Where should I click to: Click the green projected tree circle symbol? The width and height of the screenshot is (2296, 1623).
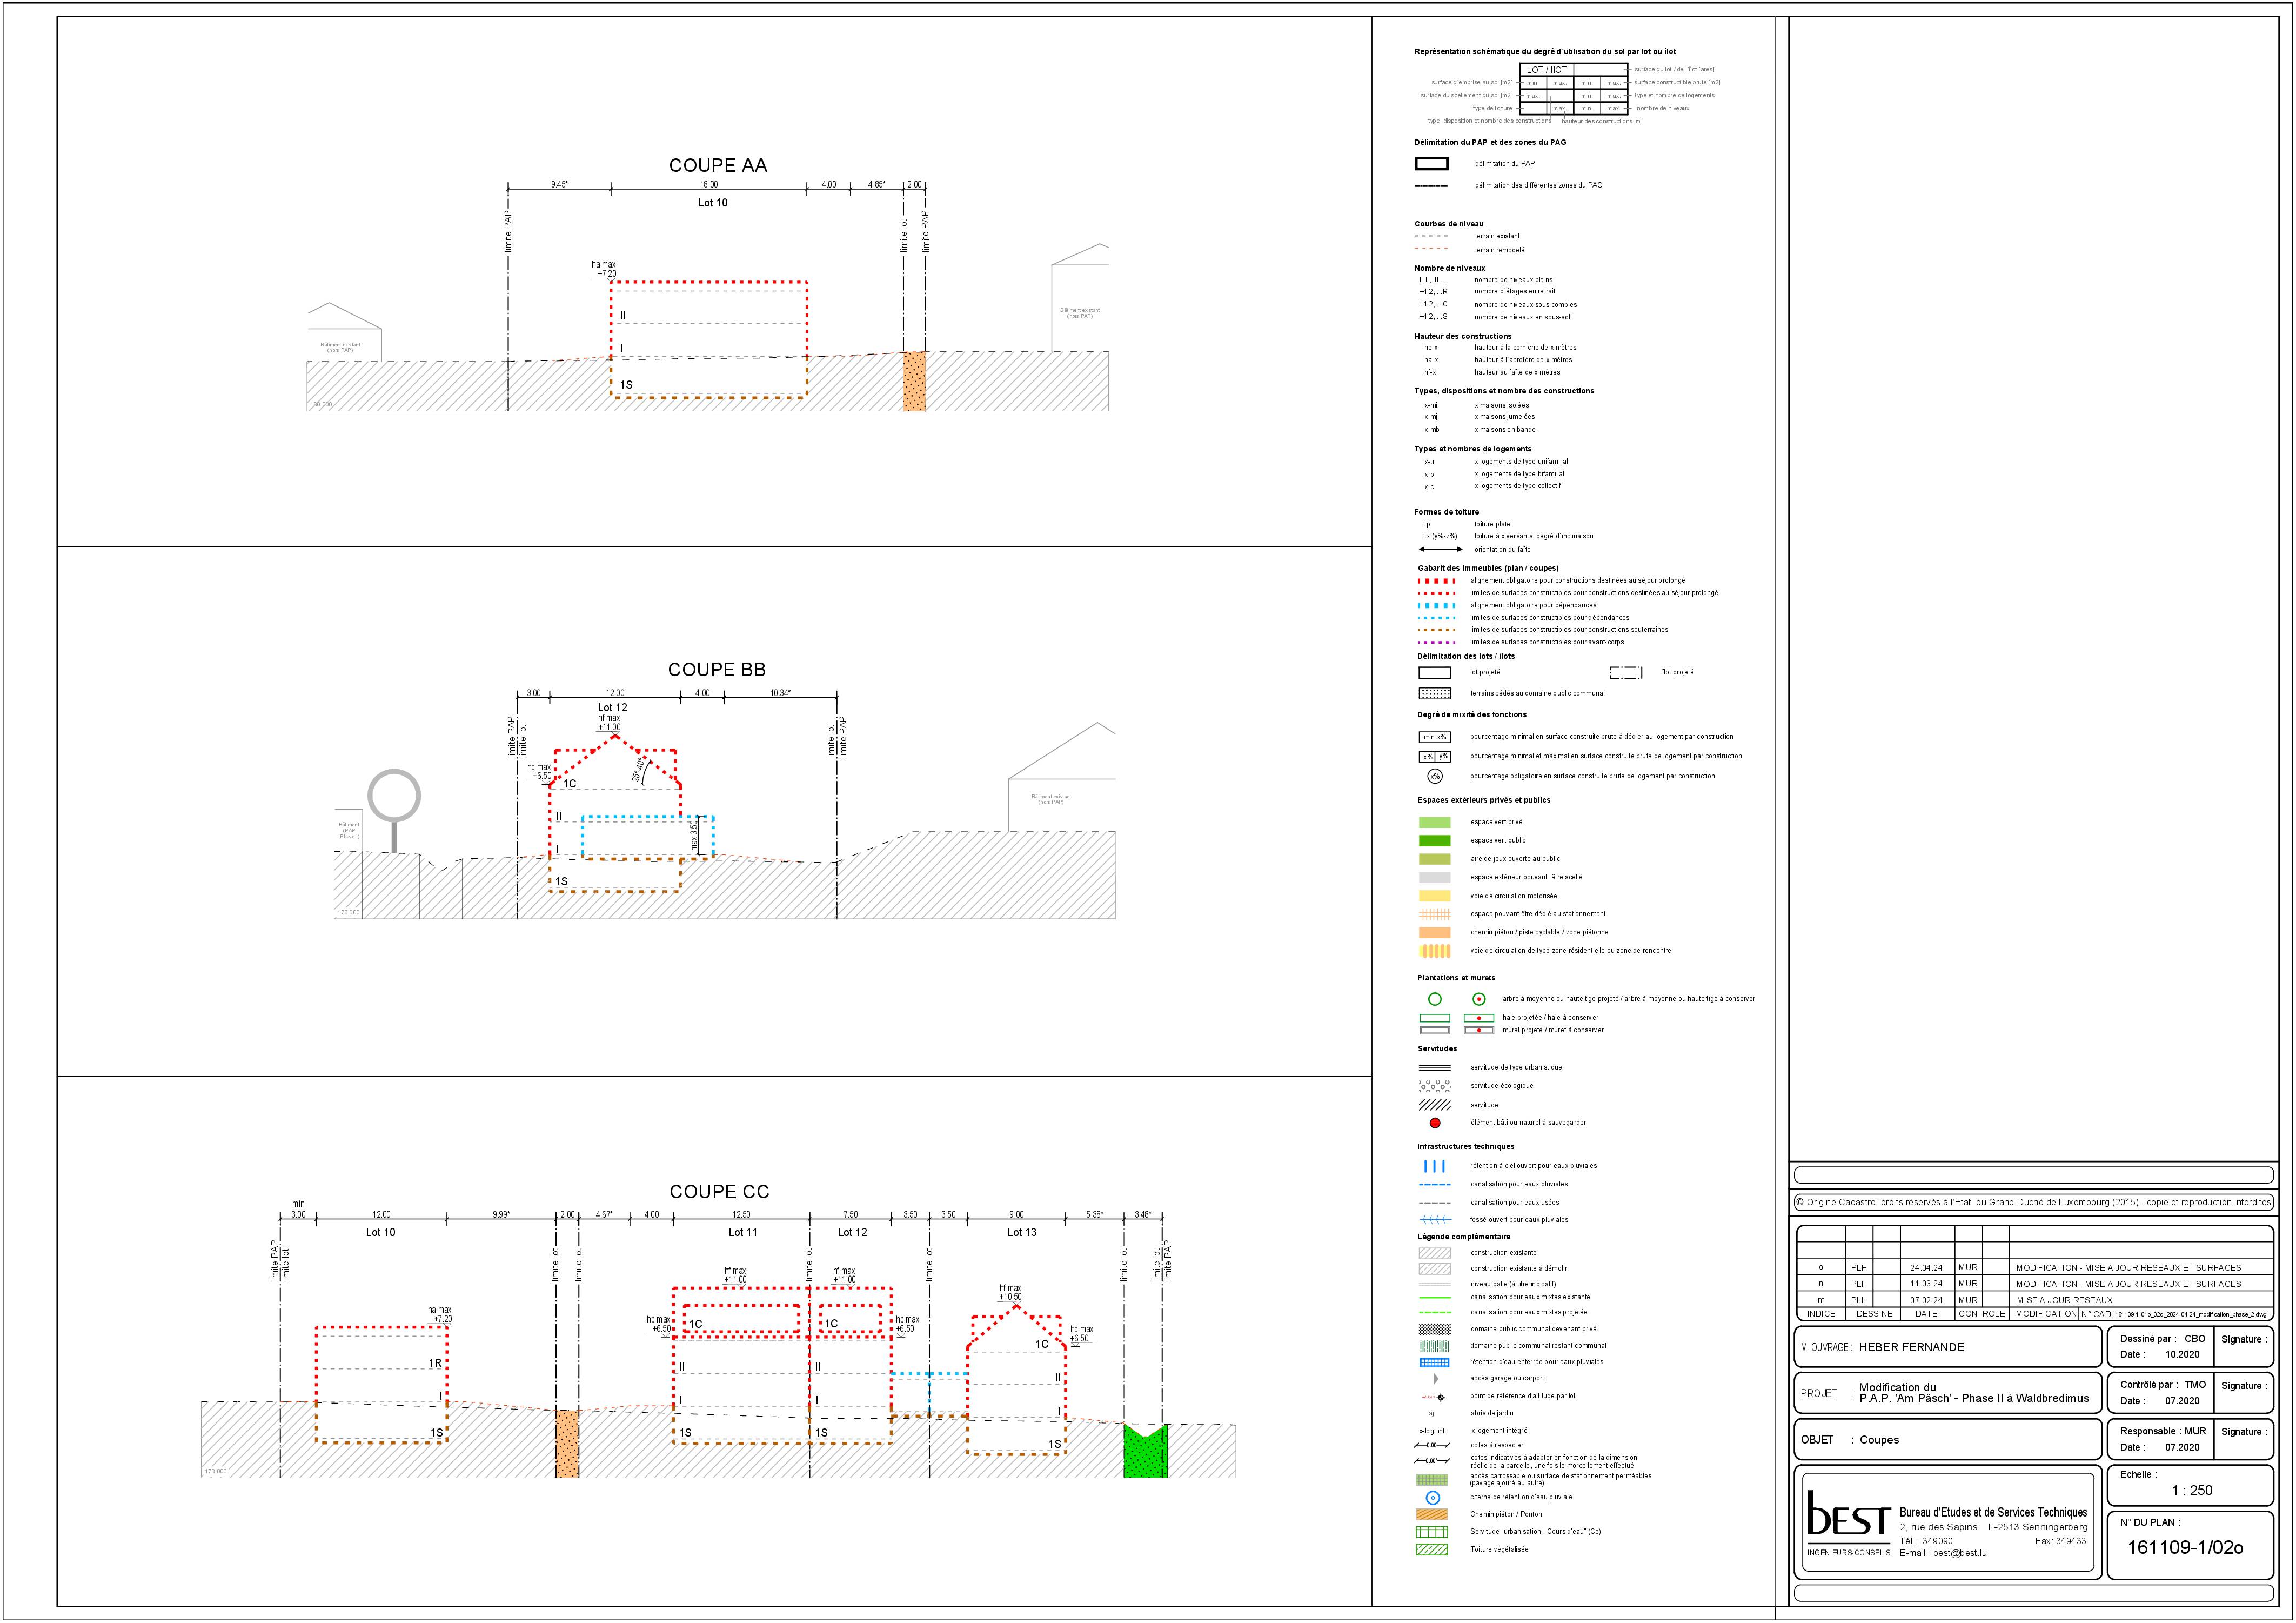click(1434, 999)
